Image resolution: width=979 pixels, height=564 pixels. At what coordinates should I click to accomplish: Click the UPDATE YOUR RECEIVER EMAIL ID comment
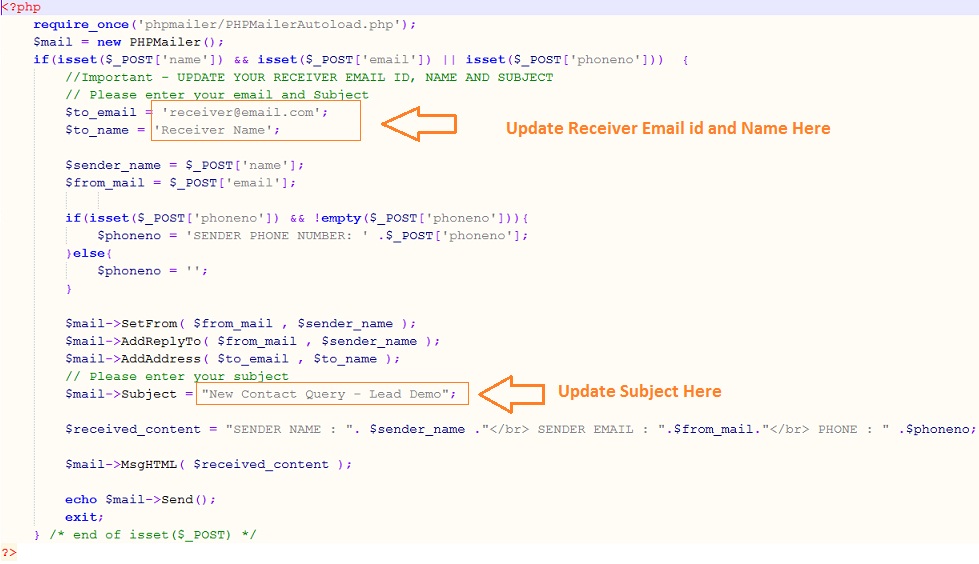pos(310,77)
